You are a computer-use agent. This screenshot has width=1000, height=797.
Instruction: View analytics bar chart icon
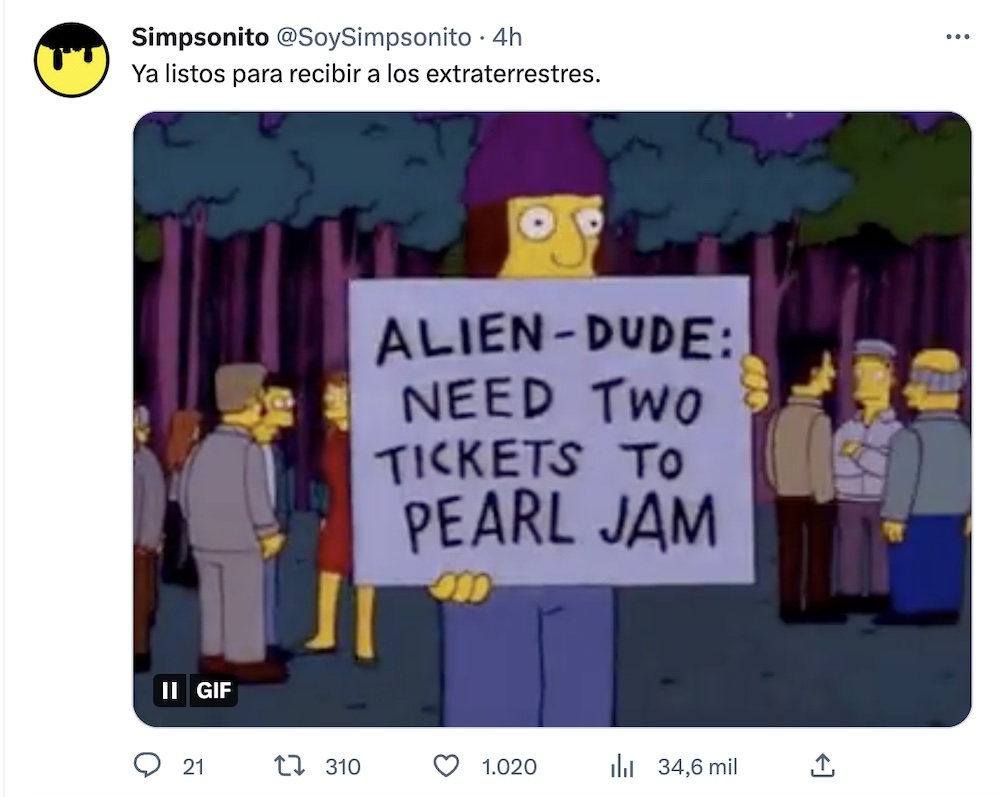pyautogui.click(x=622, y=766)
